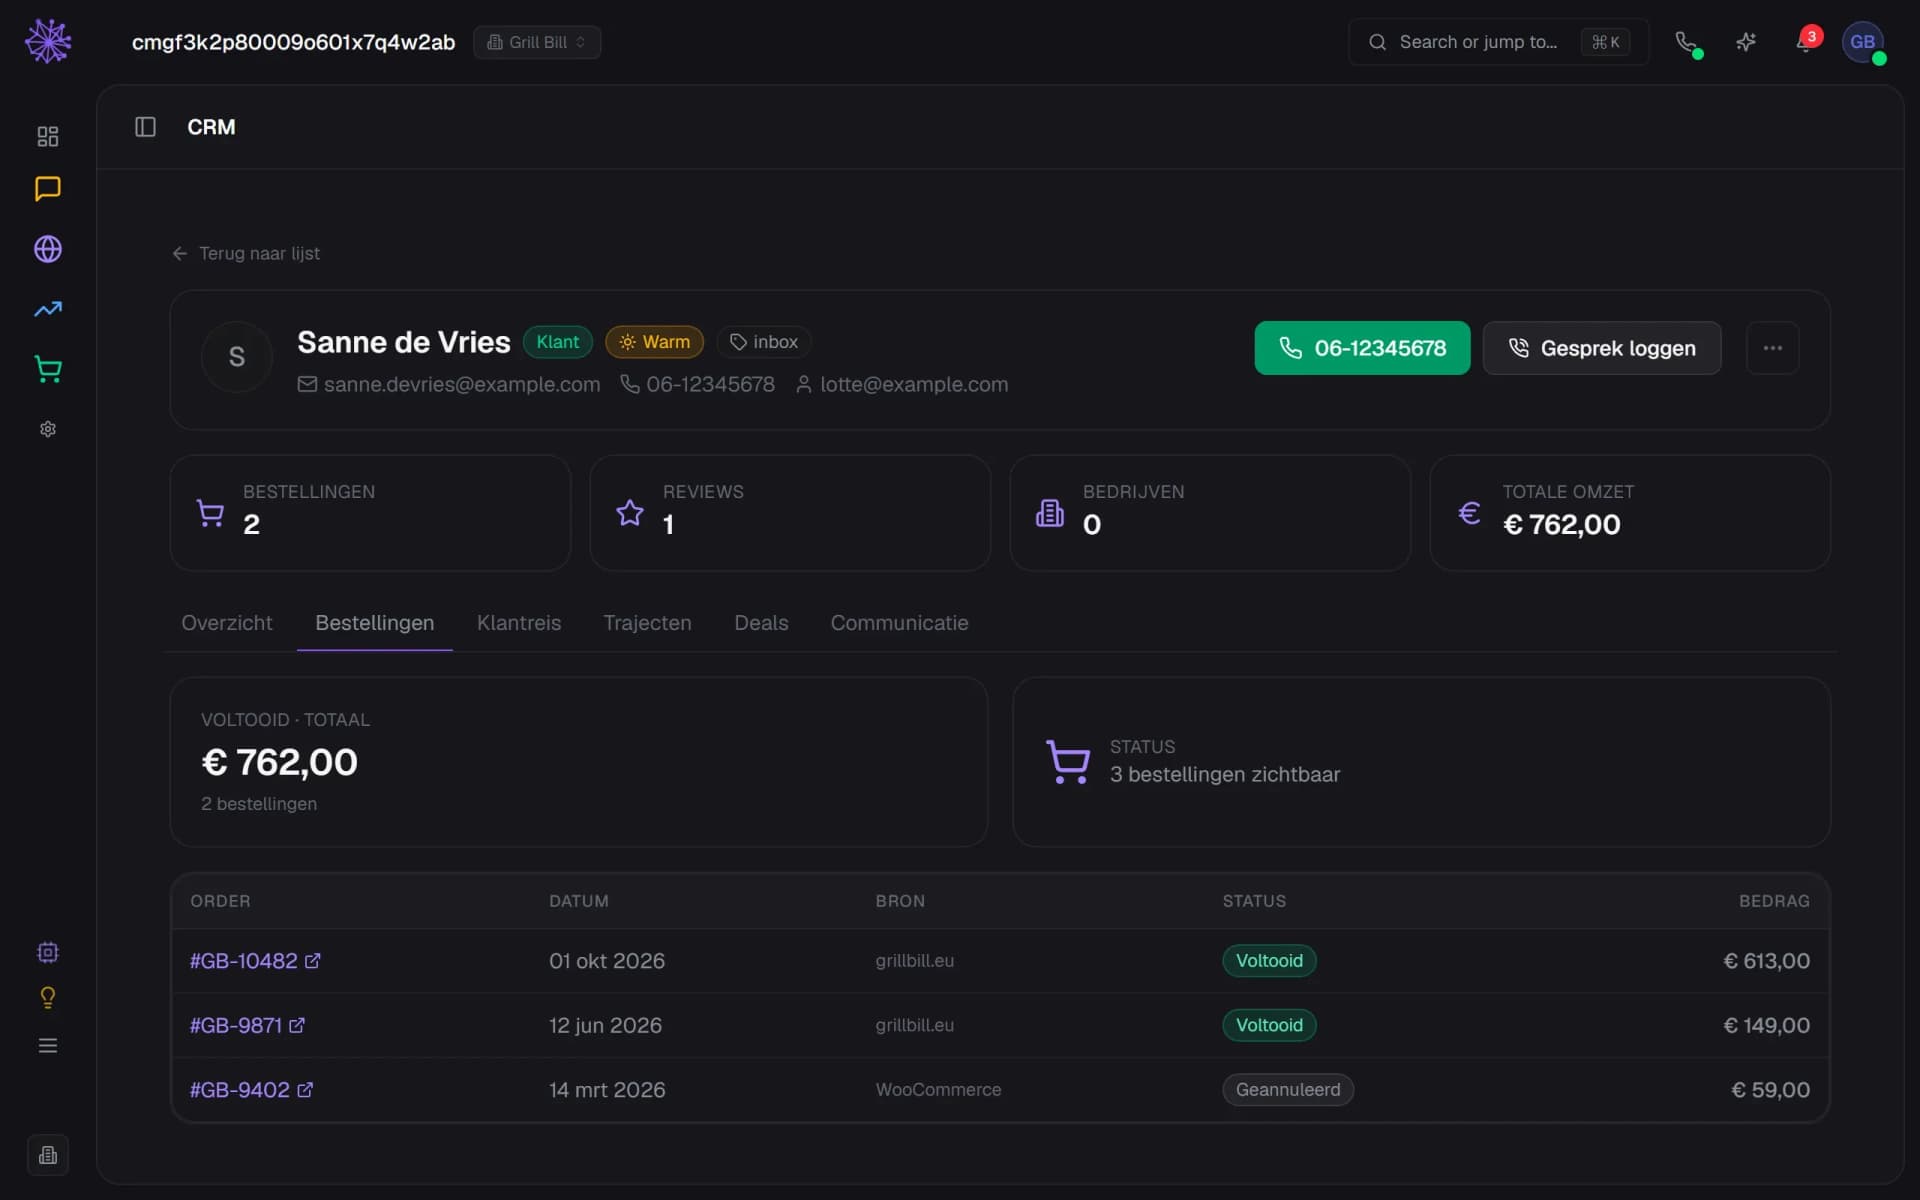Image resolution: width=1920 pixels, height=1200 pixels.
Task: Open the lightbulb ideas sidebar icon
Action: 48,998
